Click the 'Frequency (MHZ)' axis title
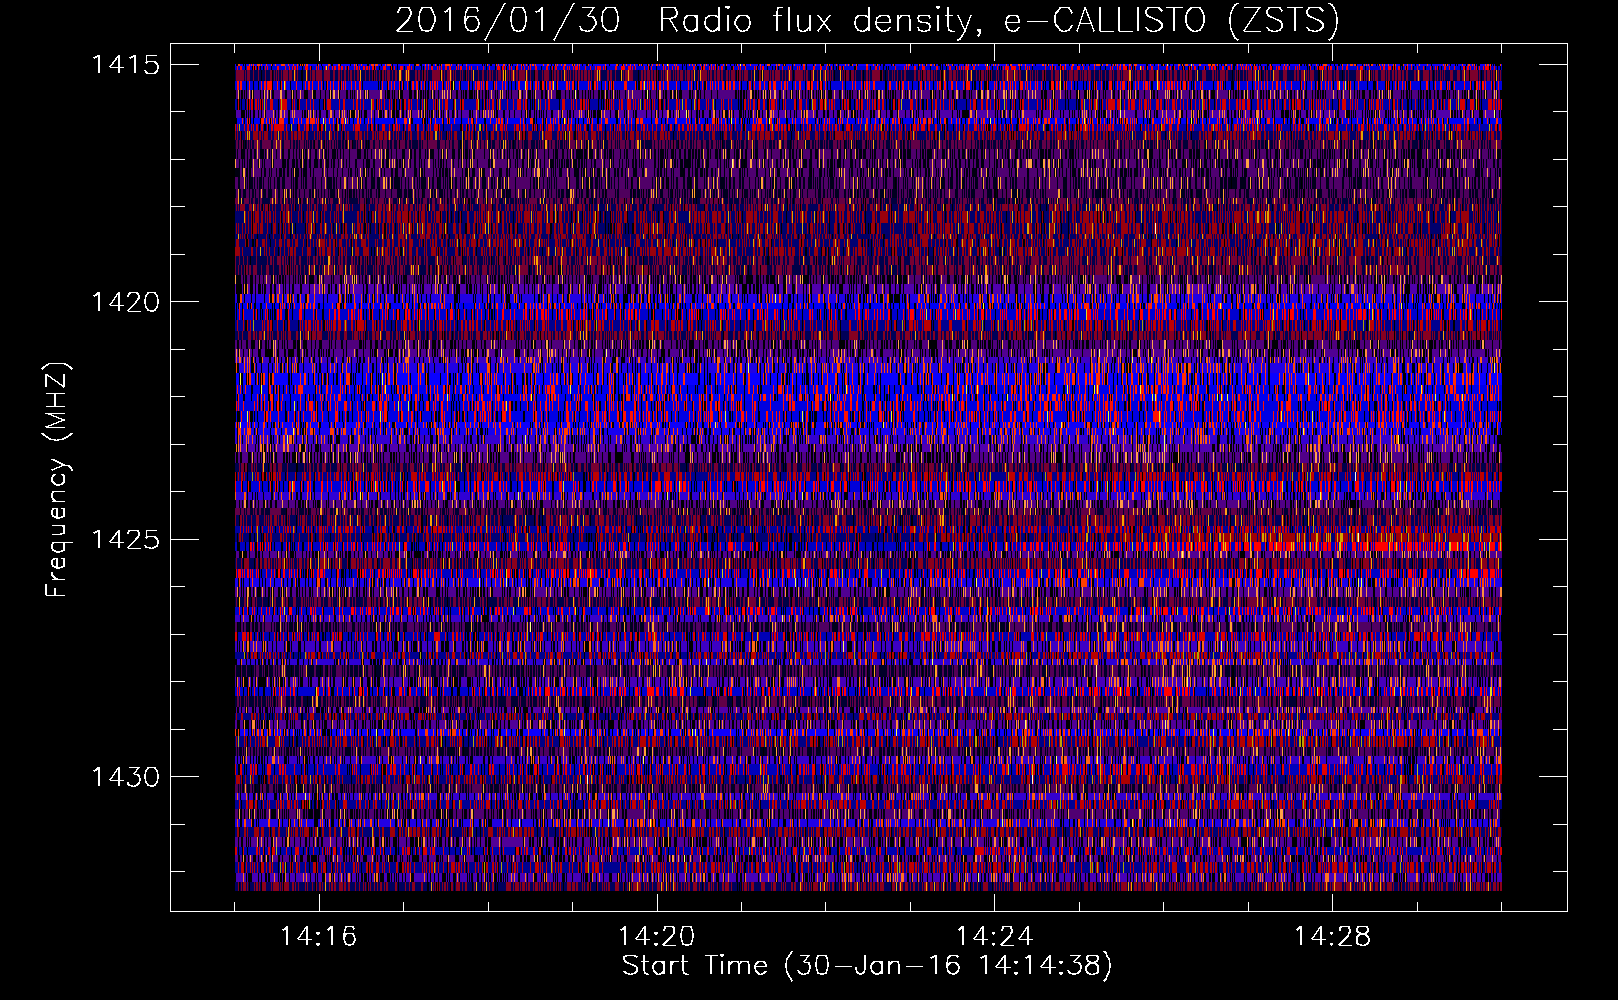 point(57,480)
